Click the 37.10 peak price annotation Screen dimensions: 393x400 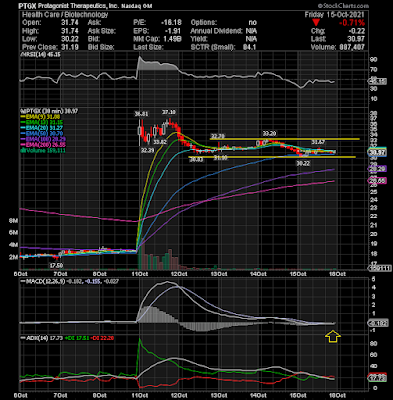[x=169, y=112]
